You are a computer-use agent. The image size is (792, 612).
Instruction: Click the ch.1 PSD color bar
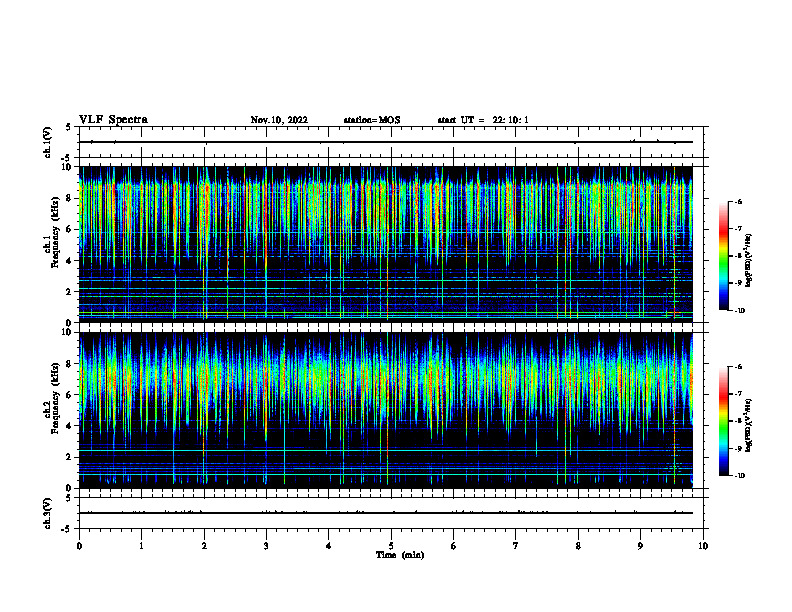point(724,256)
